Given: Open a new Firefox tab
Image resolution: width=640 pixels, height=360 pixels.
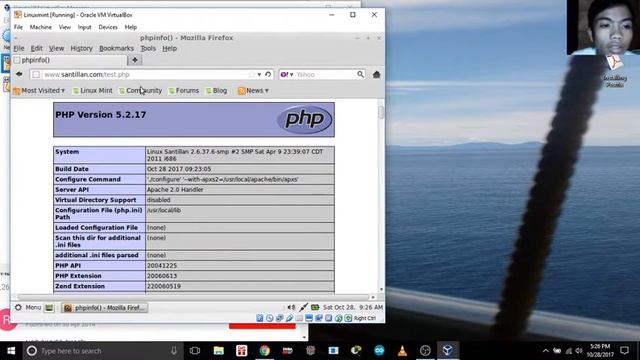Looking at the screenshot, I should tap(134, 60).
